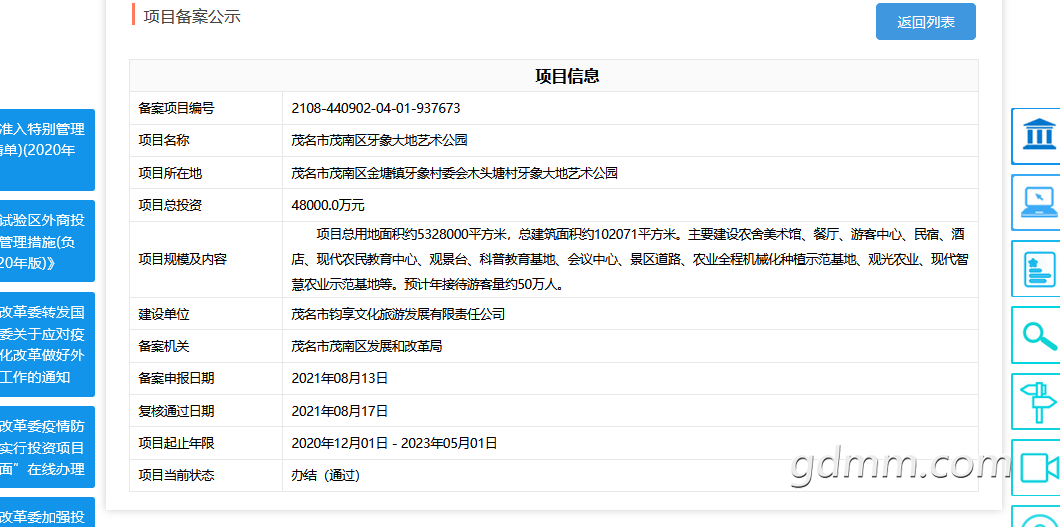Select the date 2021年08月13日
The height and width of the screenshot is (527, 1060).
(339, 378)
